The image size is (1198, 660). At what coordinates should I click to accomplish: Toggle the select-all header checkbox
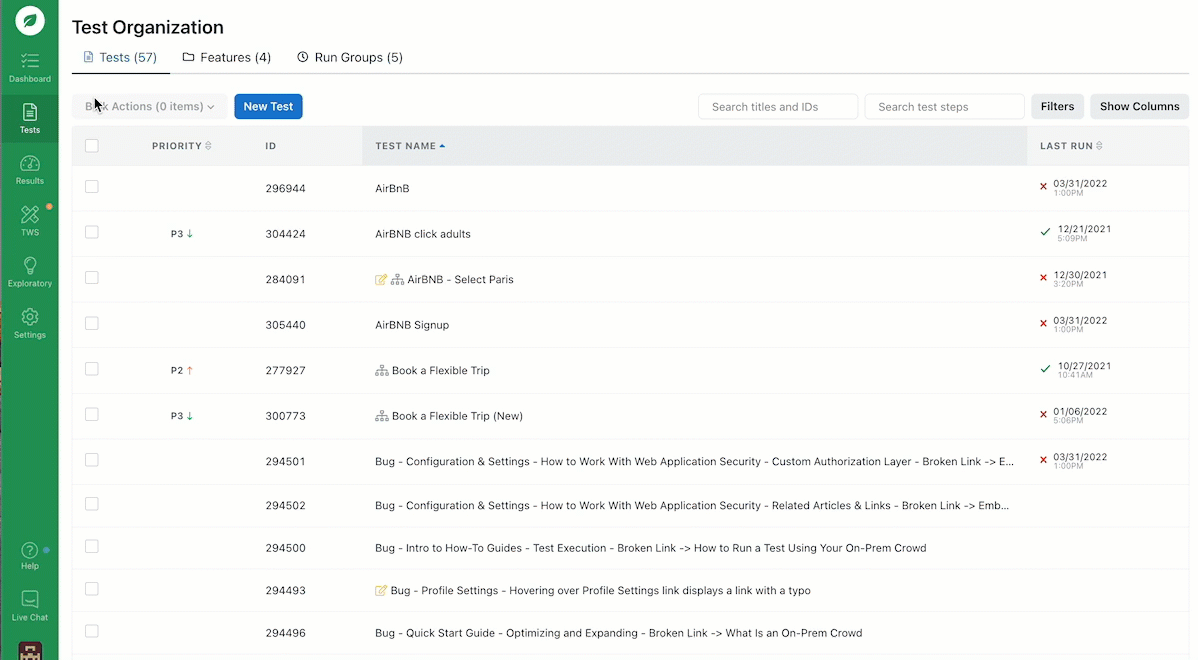(92, 146)
